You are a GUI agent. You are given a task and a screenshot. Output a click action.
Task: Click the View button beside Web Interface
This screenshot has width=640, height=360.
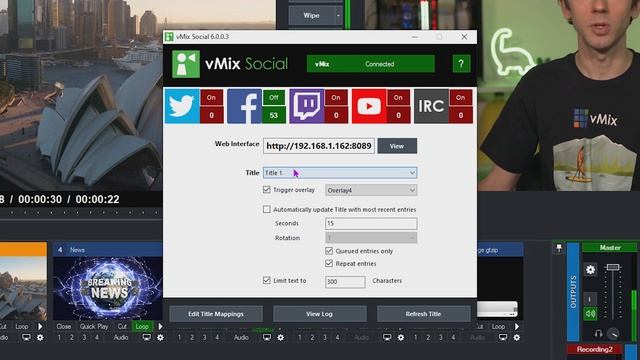pyautogui.click(x=397, y=146)
